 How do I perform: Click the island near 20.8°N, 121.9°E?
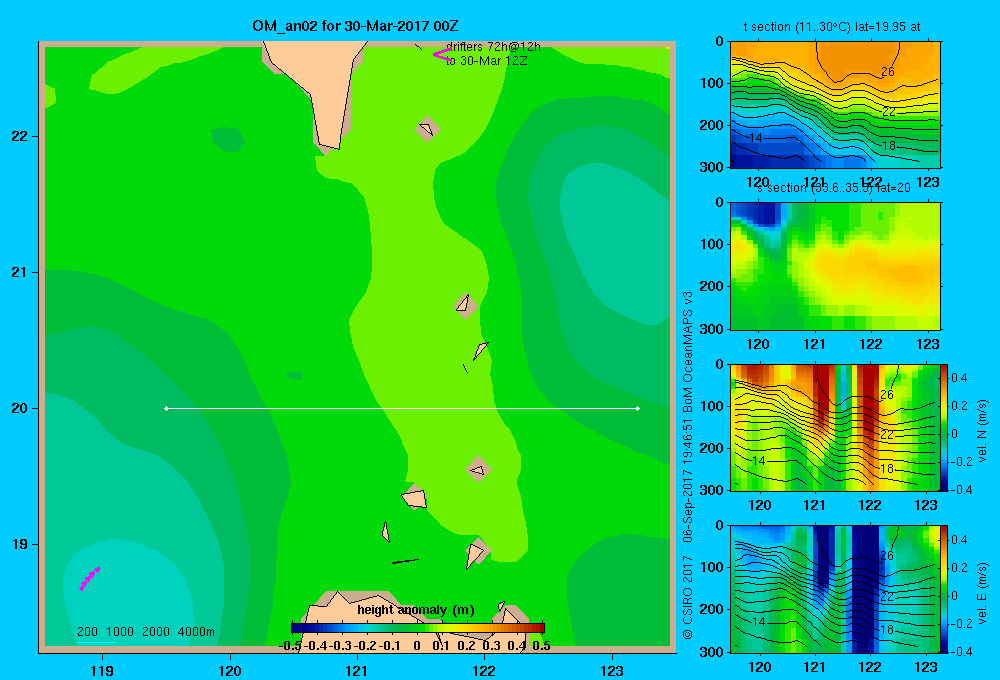(465, 304)
